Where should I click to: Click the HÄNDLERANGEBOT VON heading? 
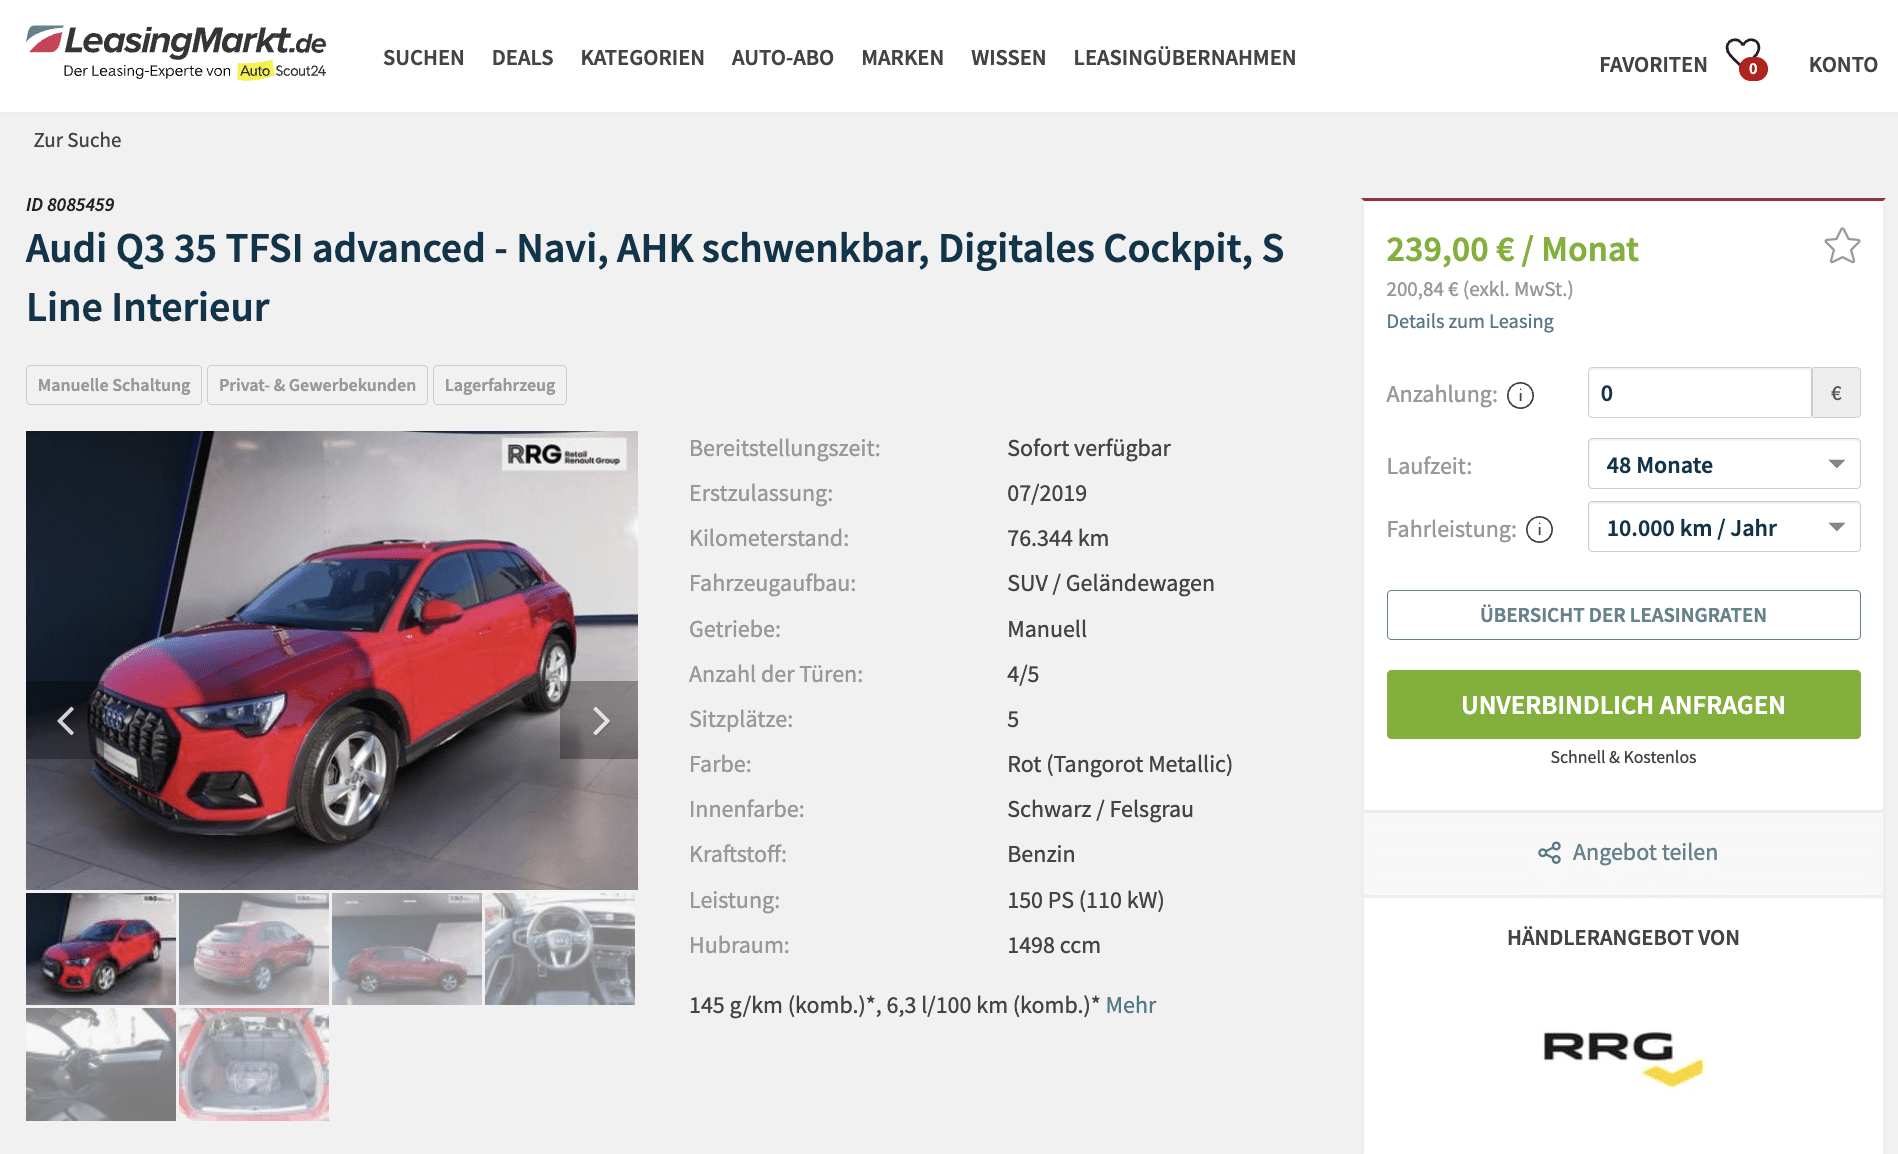pos(1623,938)
